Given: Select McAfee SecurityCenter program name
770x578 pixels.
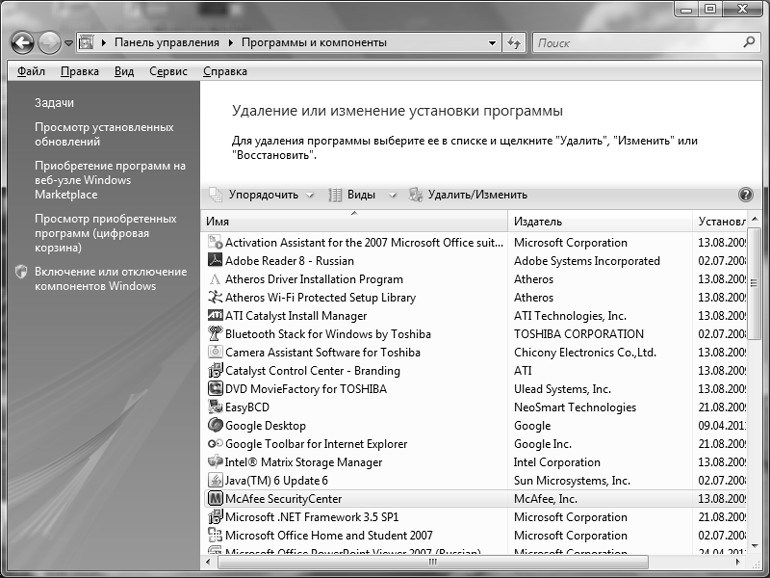Looking at the screenshot, I should click(283, 499).
